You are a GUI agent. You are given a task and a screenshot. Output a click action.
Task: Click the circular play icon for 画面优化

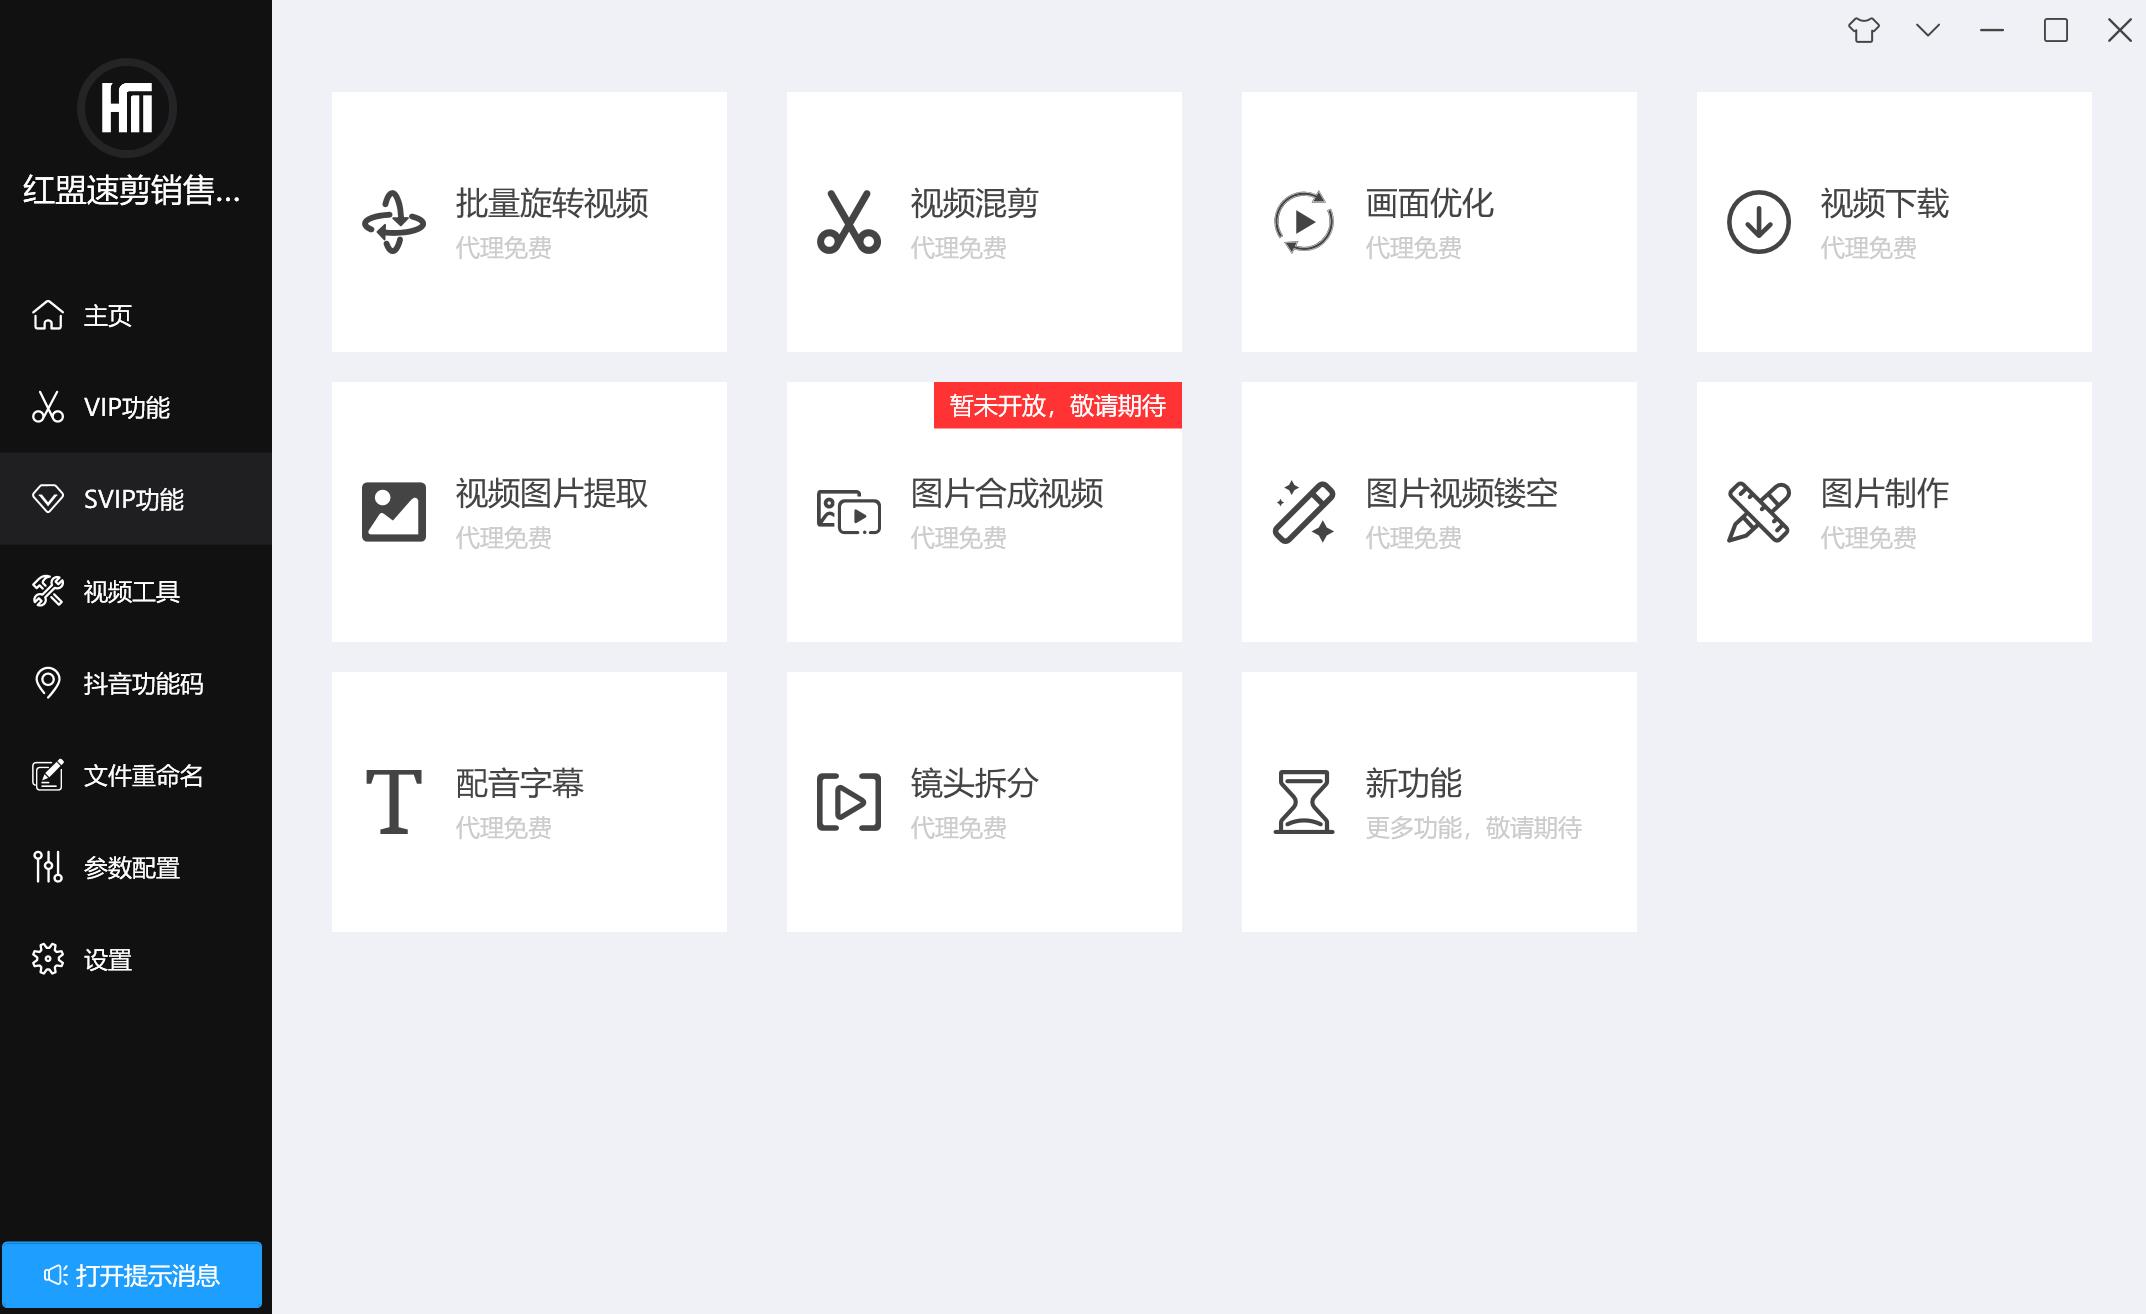[x=1303, y=222]
